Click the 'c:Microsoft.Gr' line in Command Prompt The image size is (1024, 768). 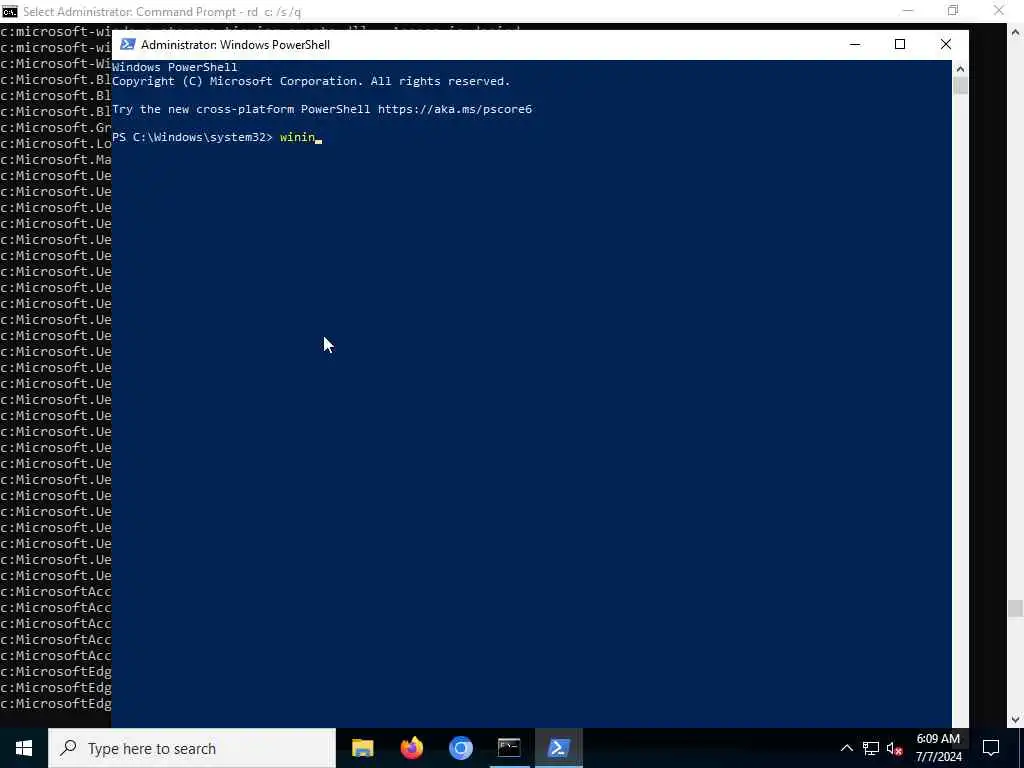point(56,127)
